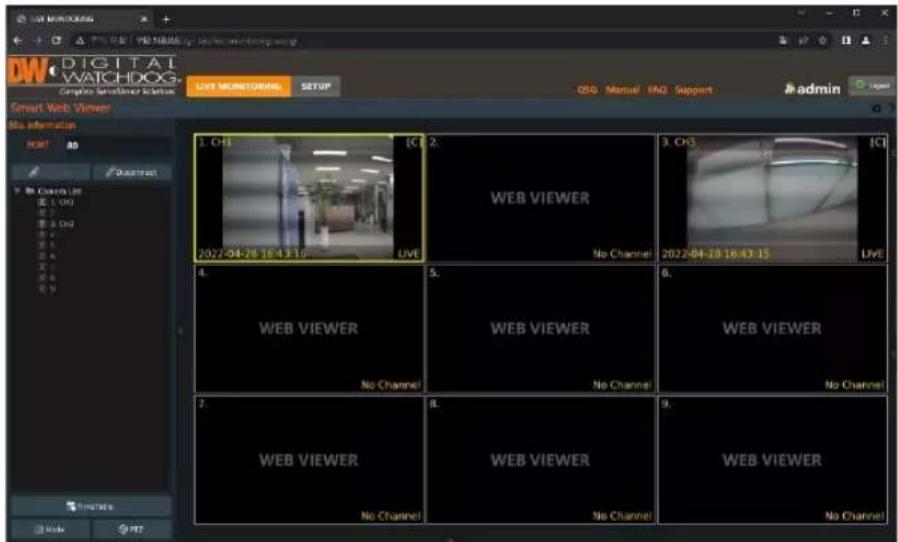The image size is (898, 542).
Task: Select camera 5 in the tree
Action: [x=48, y=246]
